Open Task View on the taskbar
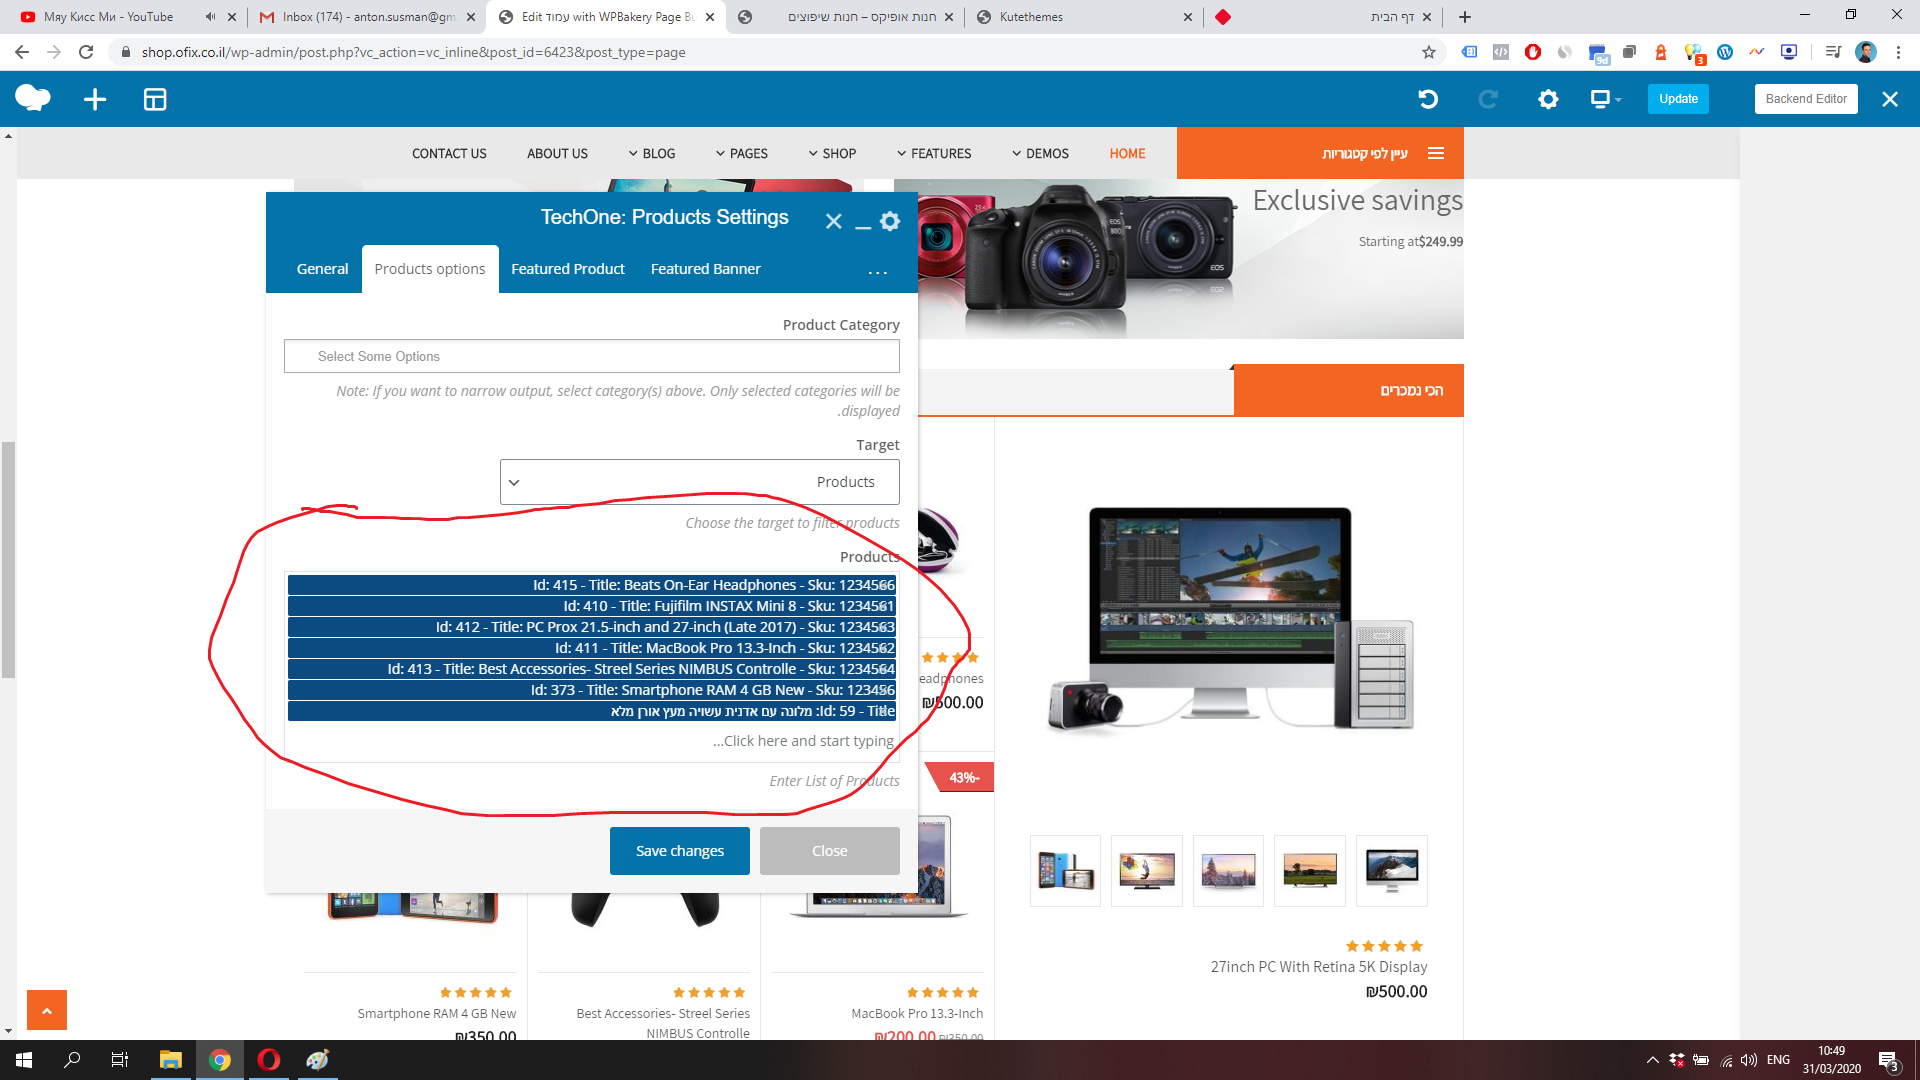This screenshot has height=1080, width=1920. pyautogui.click(x=120, y=1060)
